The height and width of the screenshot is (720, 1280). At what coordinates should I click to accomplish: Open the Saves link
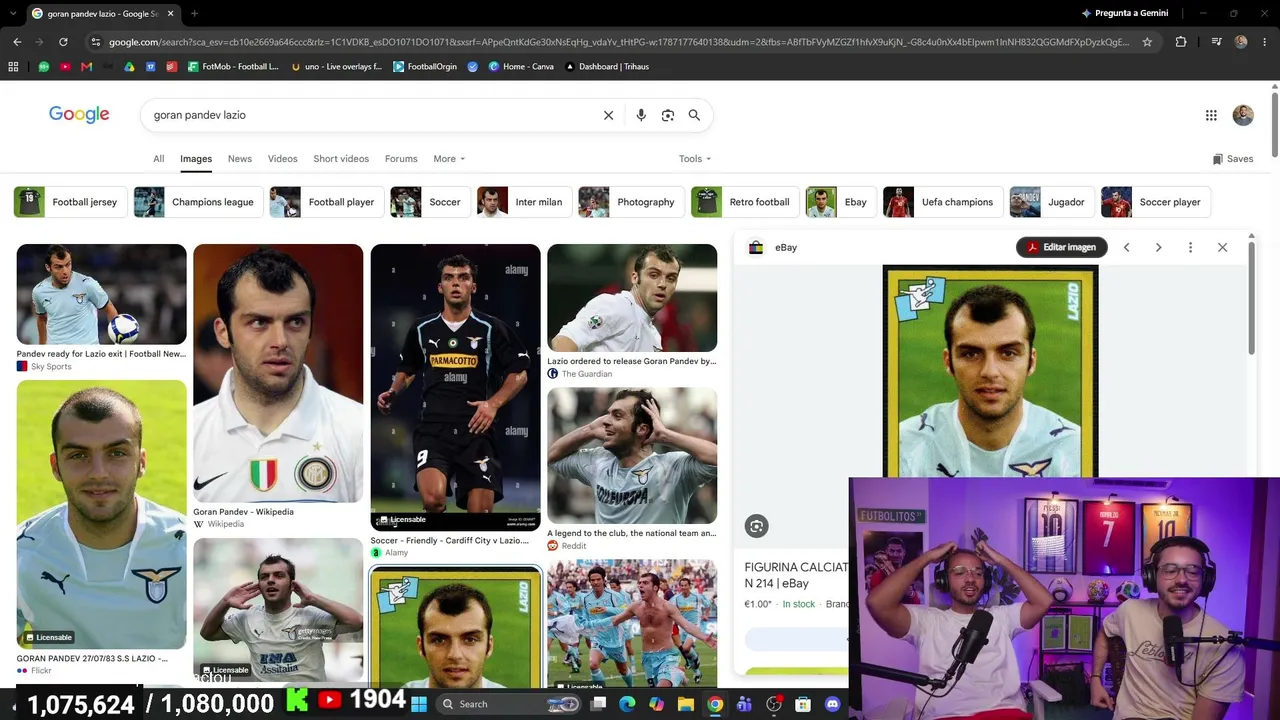tap(1232, 159)
